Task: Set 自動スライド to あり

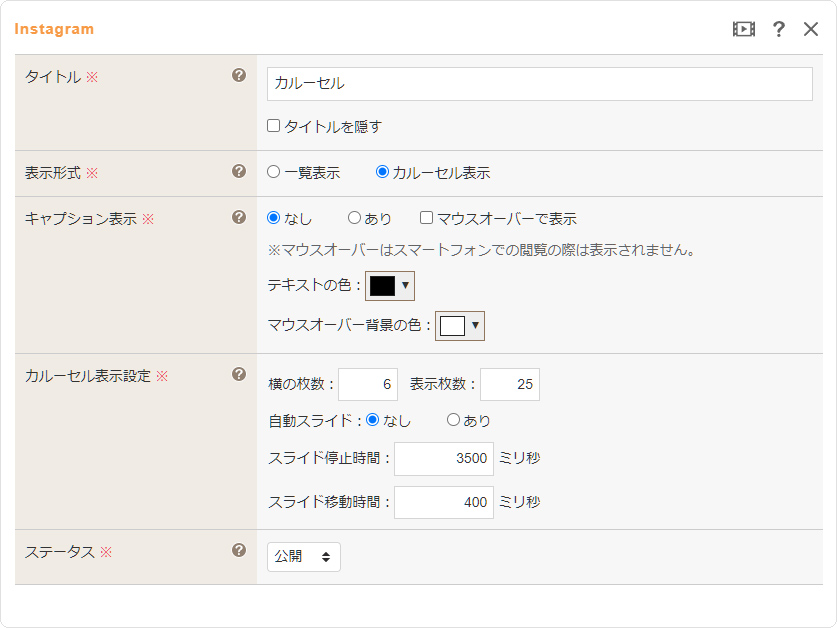Action: 453,420
